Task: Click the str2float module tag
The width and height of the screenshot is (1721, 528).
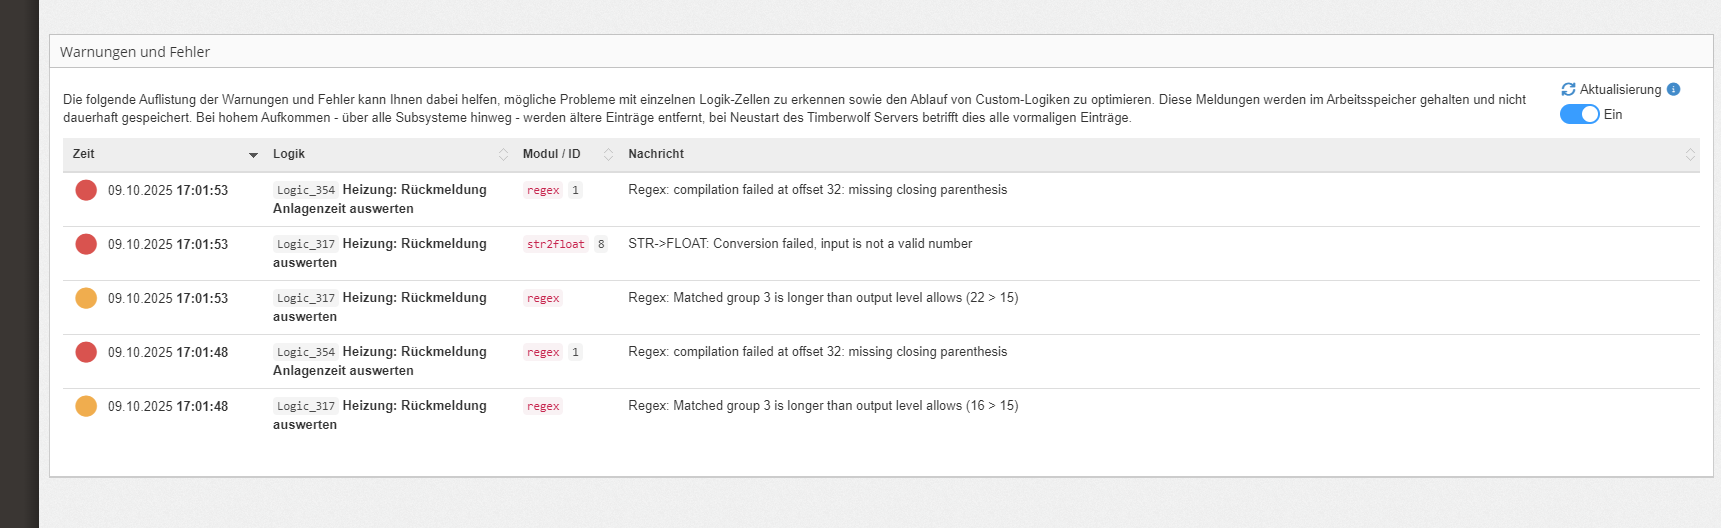Action: click(x=556, y=244)
